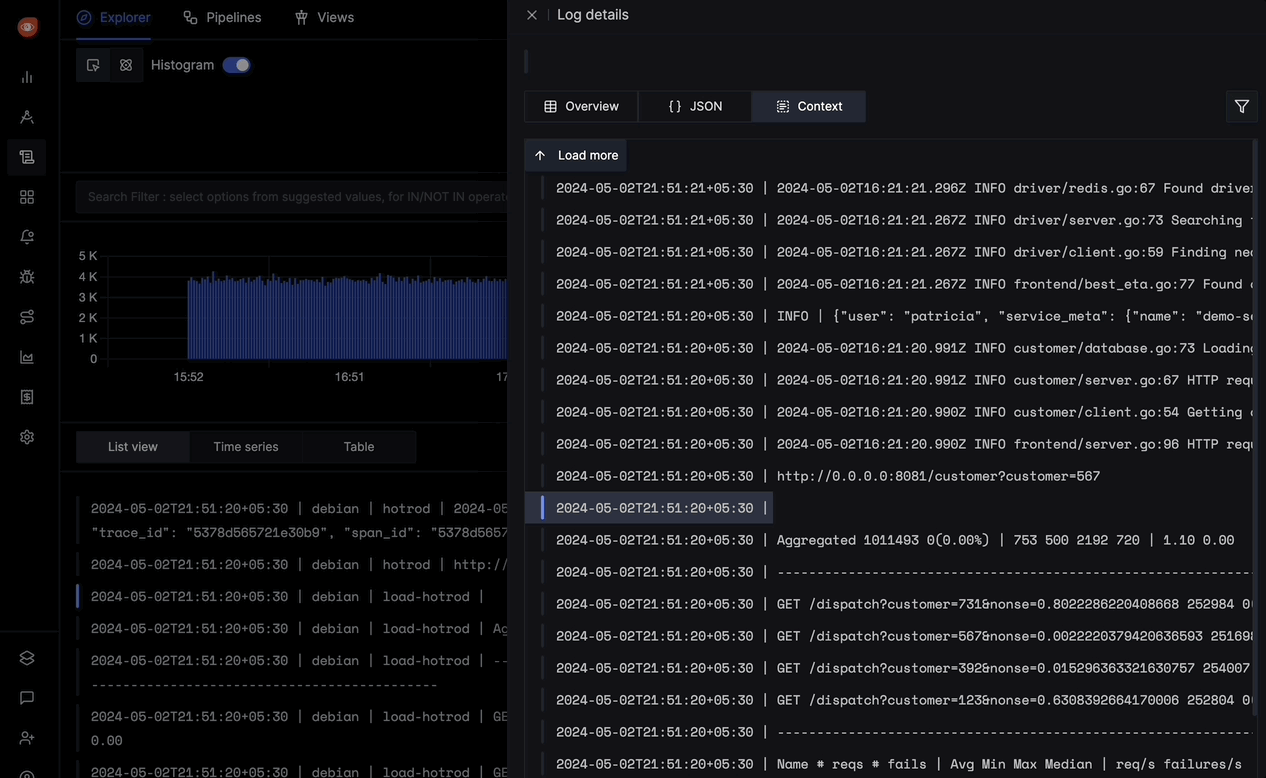Select the Context tab in Log details

click(809, 106)
